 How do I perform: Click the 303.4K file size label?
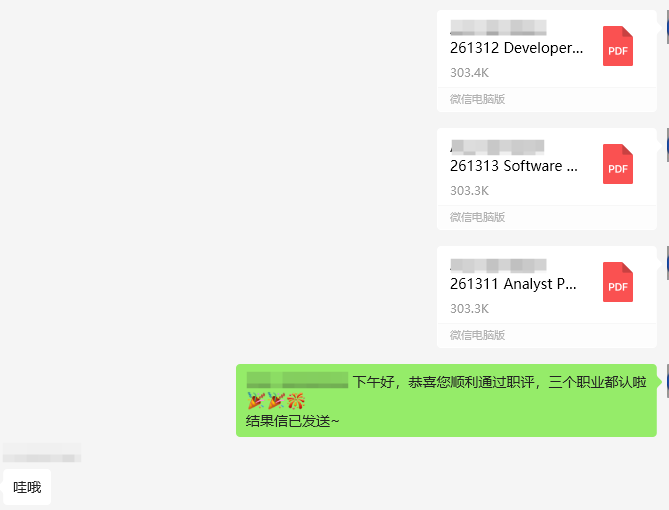click(469, 73)
